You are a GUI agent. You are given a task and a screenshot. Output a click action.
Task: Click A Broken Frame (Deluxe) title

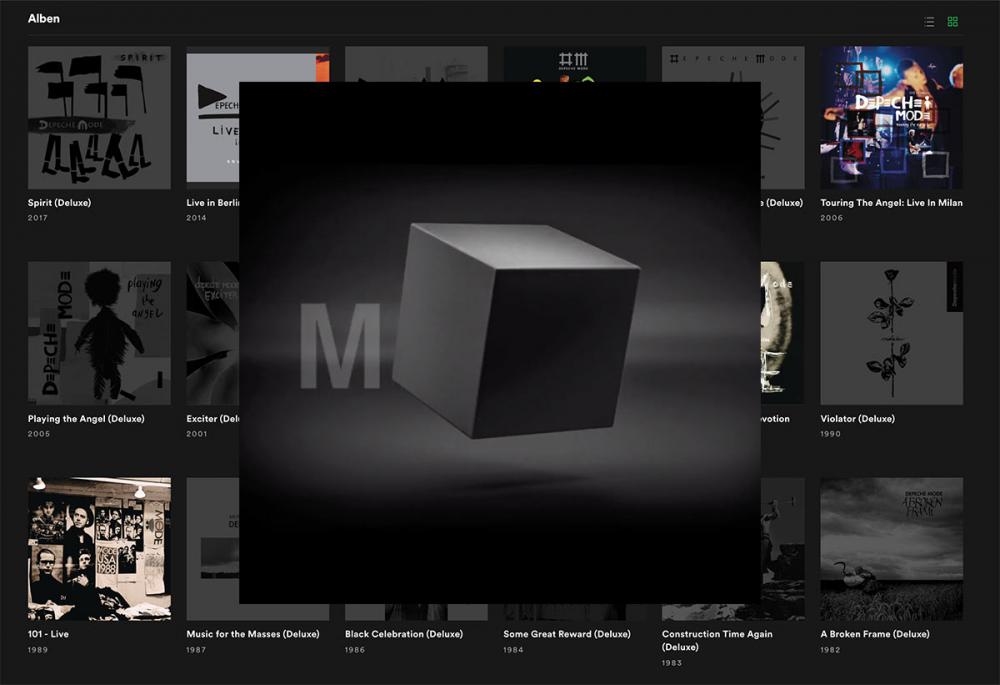pyautogui.click(x=875, y=634)
